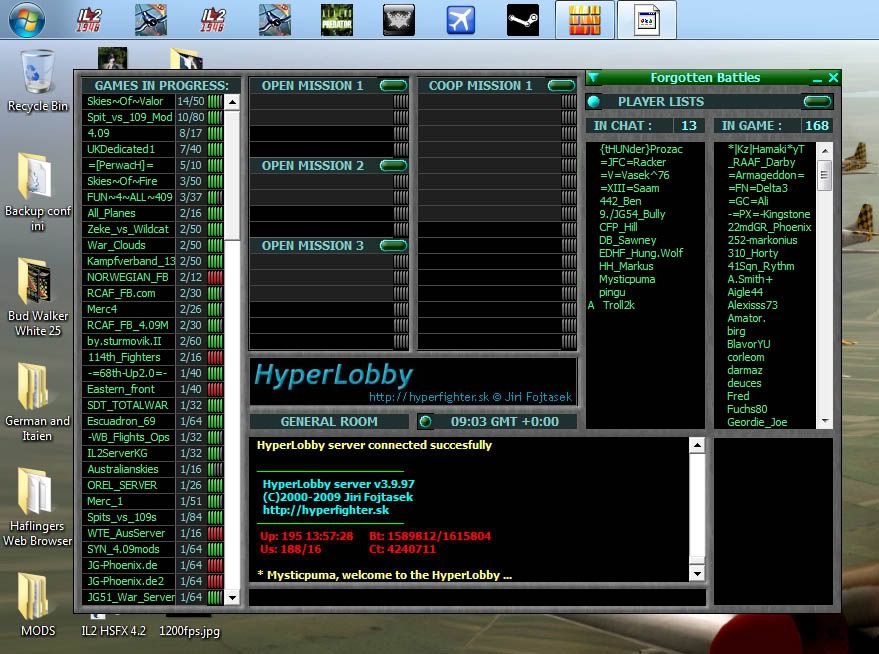This screenshot has height=654, width=879.
Task: Open the http://hyperfighter.sk link in chat
Action: click(326, 510)
